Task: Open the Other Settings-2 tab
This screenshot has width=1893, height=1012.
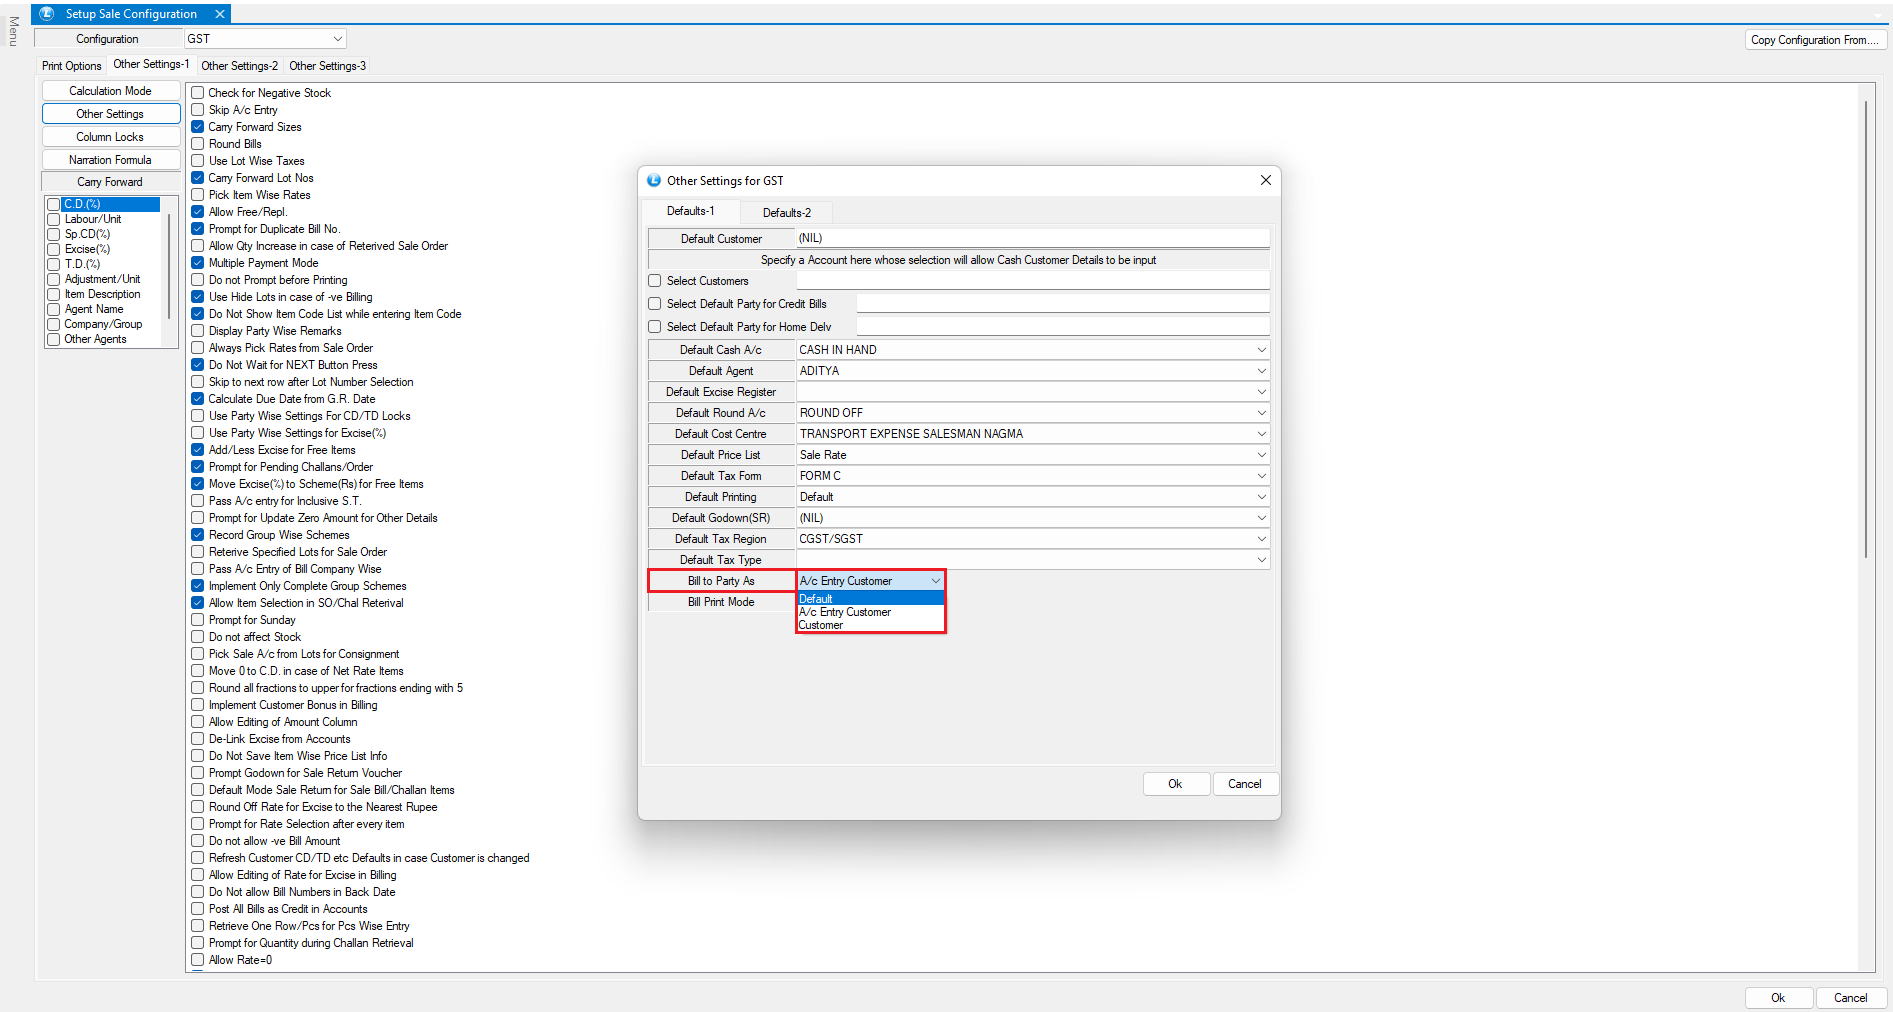Action: point(239,66)
